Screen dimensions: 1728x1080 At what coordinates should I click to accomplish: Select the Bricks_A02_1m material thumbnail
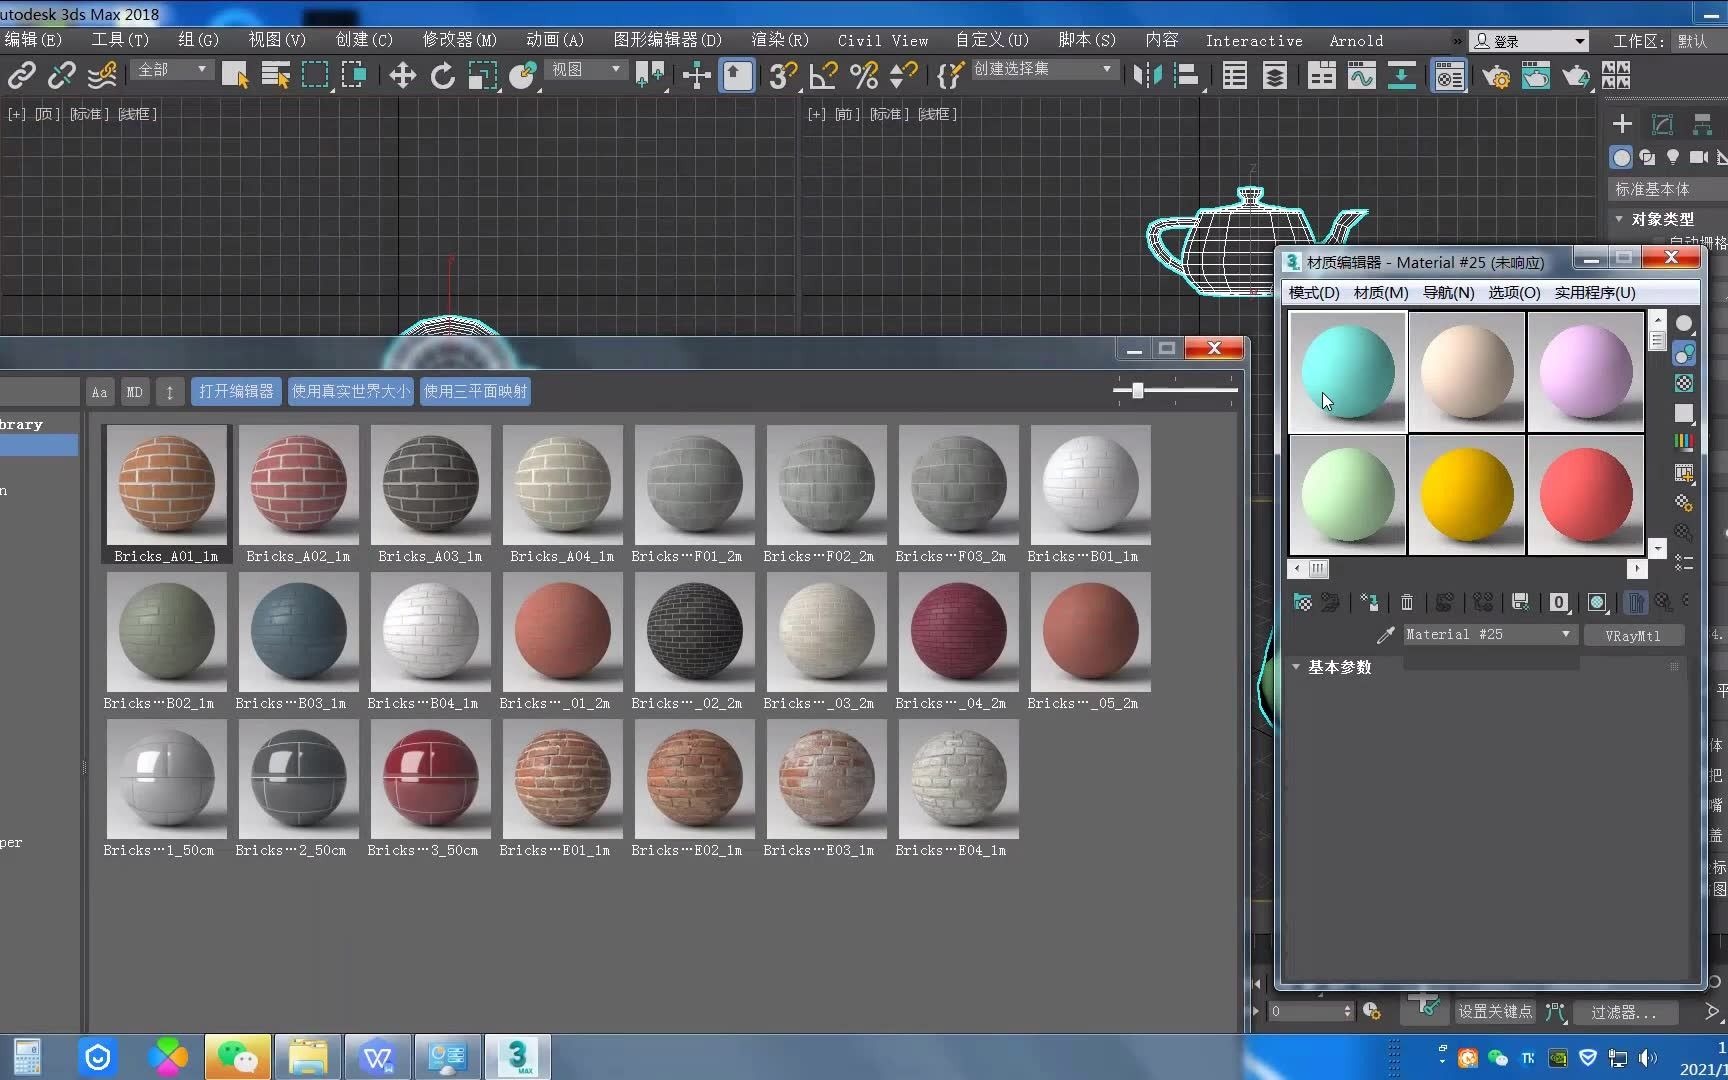coord(298,486)
